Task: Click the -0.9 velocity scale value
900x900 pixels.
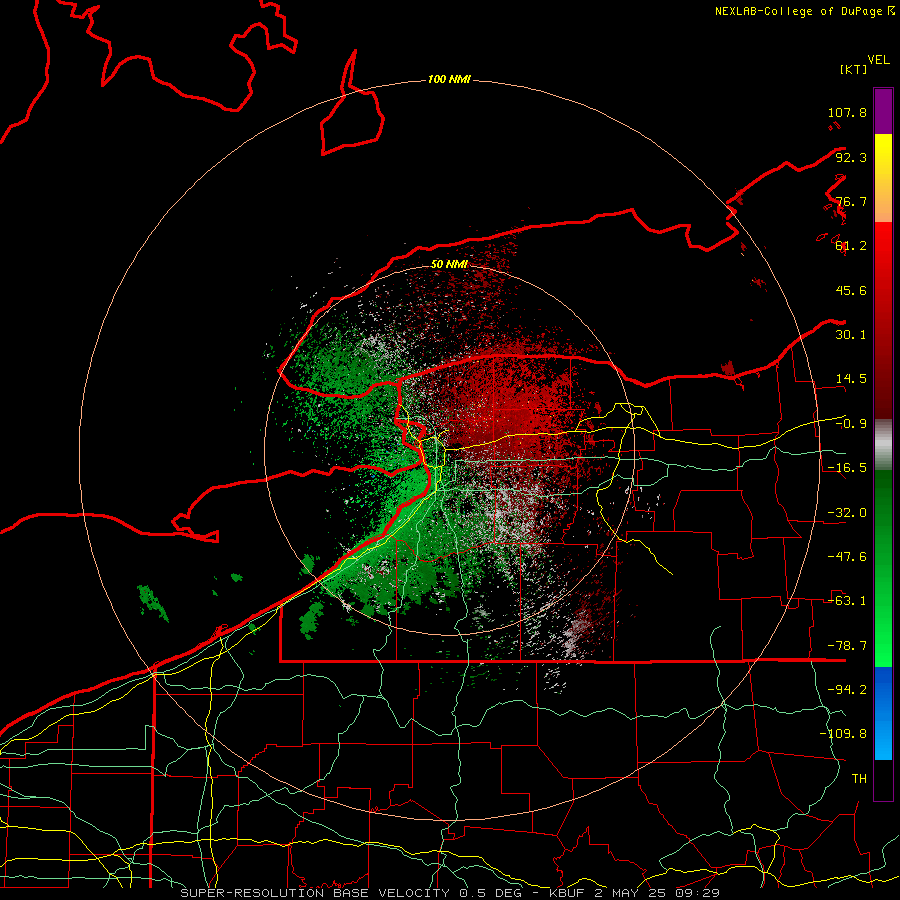Action: point(851,424)
